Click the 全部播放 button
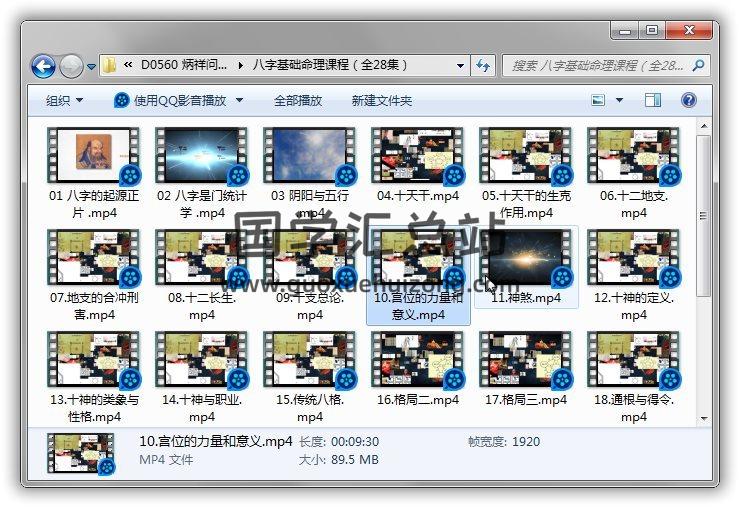 [298, 101]
